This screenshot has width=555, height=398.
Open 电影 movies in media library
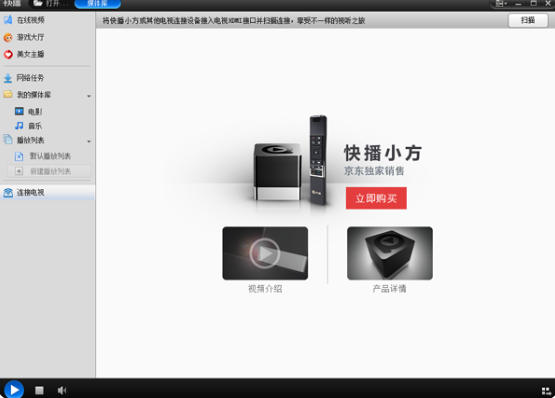pos(29,112)
